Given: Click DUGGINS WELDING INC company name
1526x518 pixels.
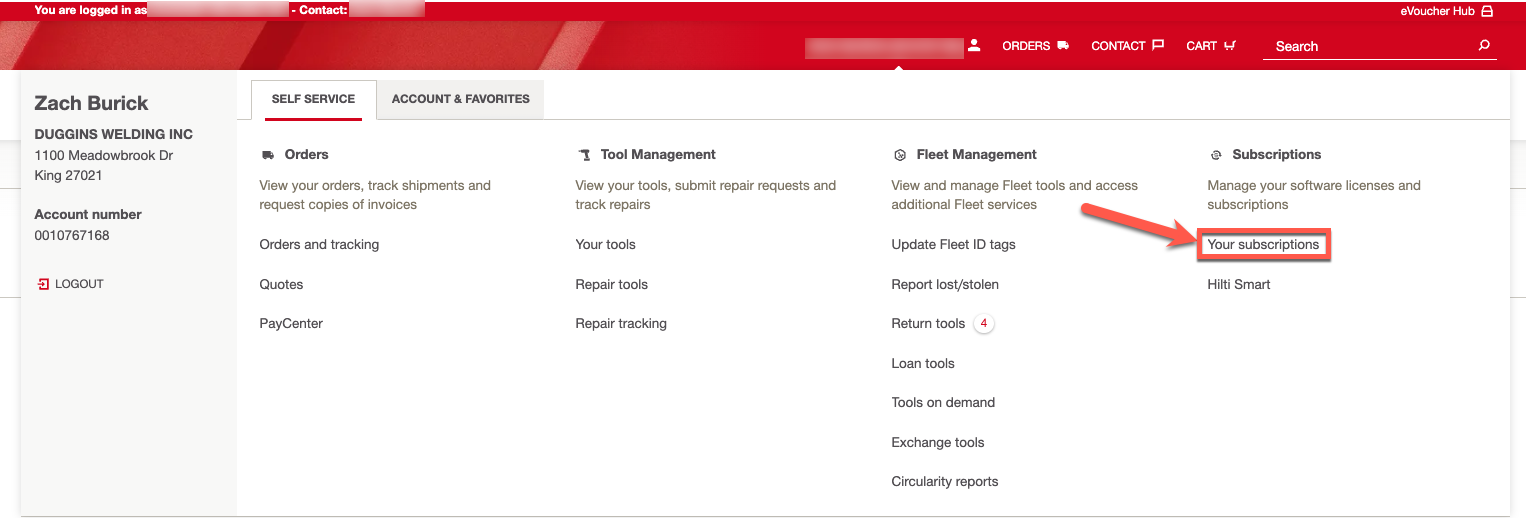Looking at the screenshot, I should pyautogui.click(x=114, y=134).
